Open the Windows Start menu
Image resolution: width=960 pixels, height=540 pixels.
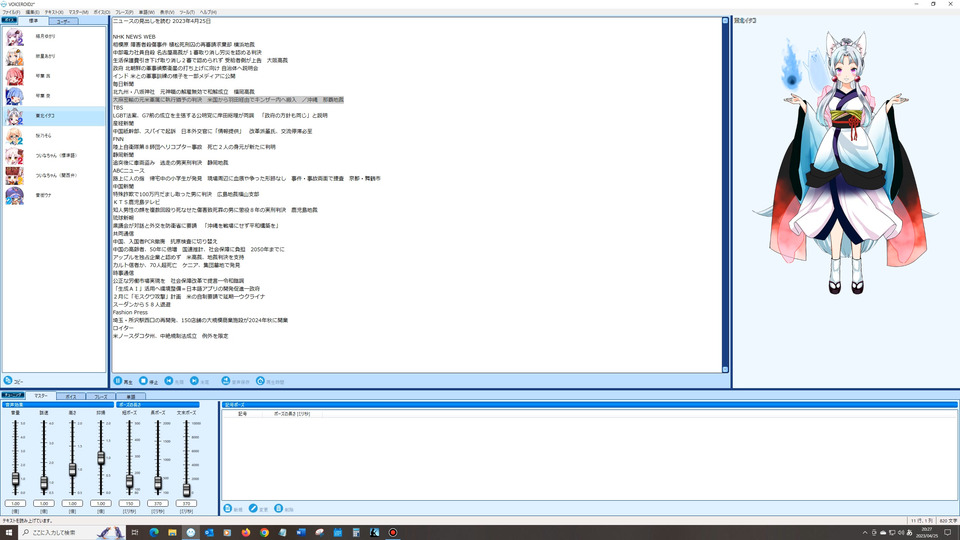9,533
